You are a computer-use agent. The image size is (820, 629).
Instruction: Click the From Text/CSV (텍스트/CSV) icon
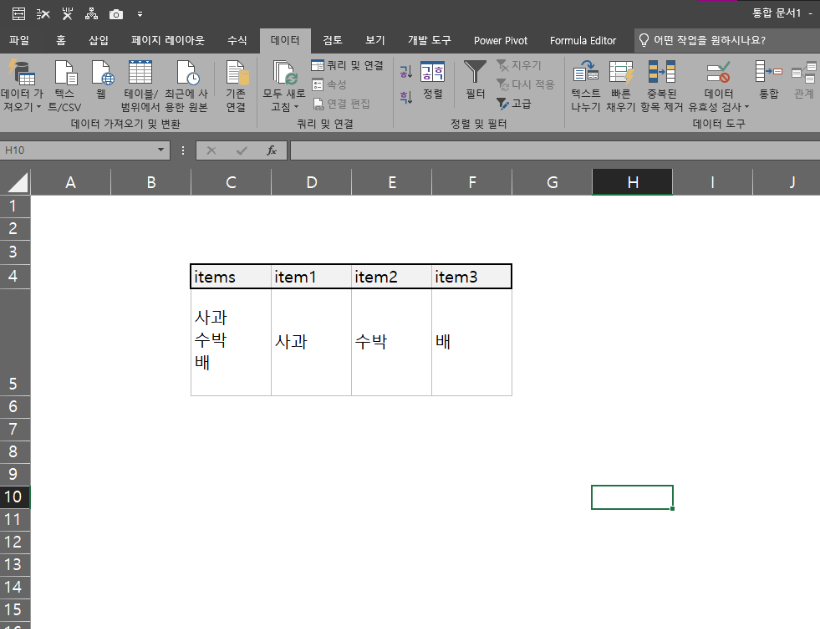click(65, 72)
